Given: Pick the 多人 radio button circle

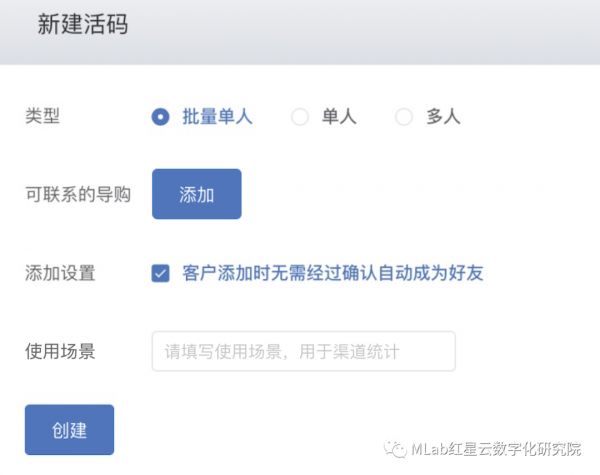Looking at the screenshot, I should pyautogui.click(x=404, y=117).
